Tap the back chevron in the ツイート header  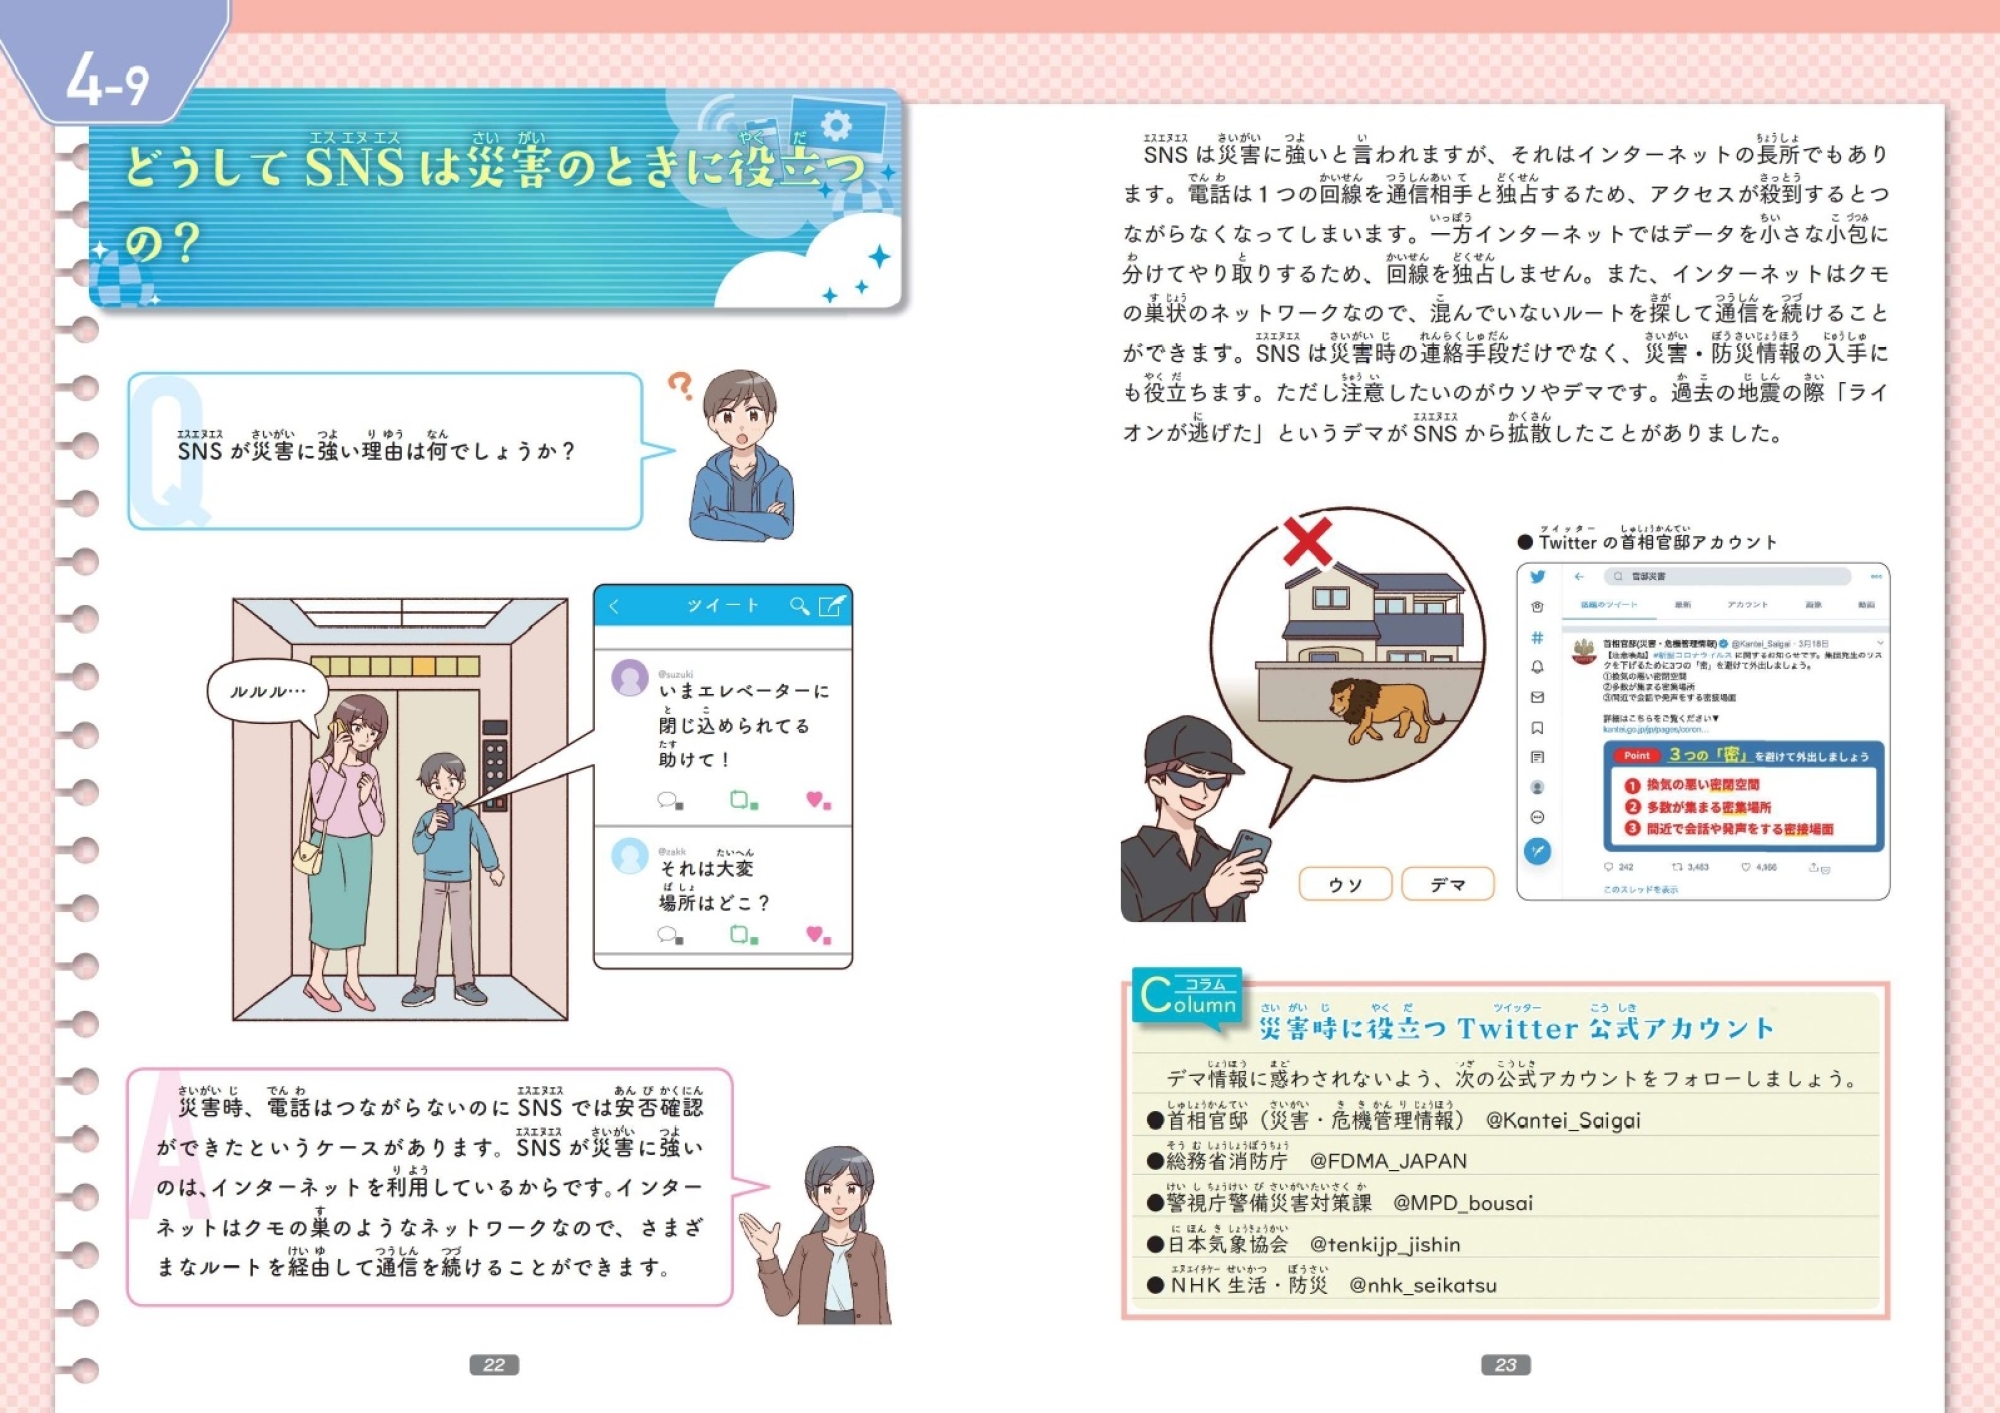pos(614,606)
